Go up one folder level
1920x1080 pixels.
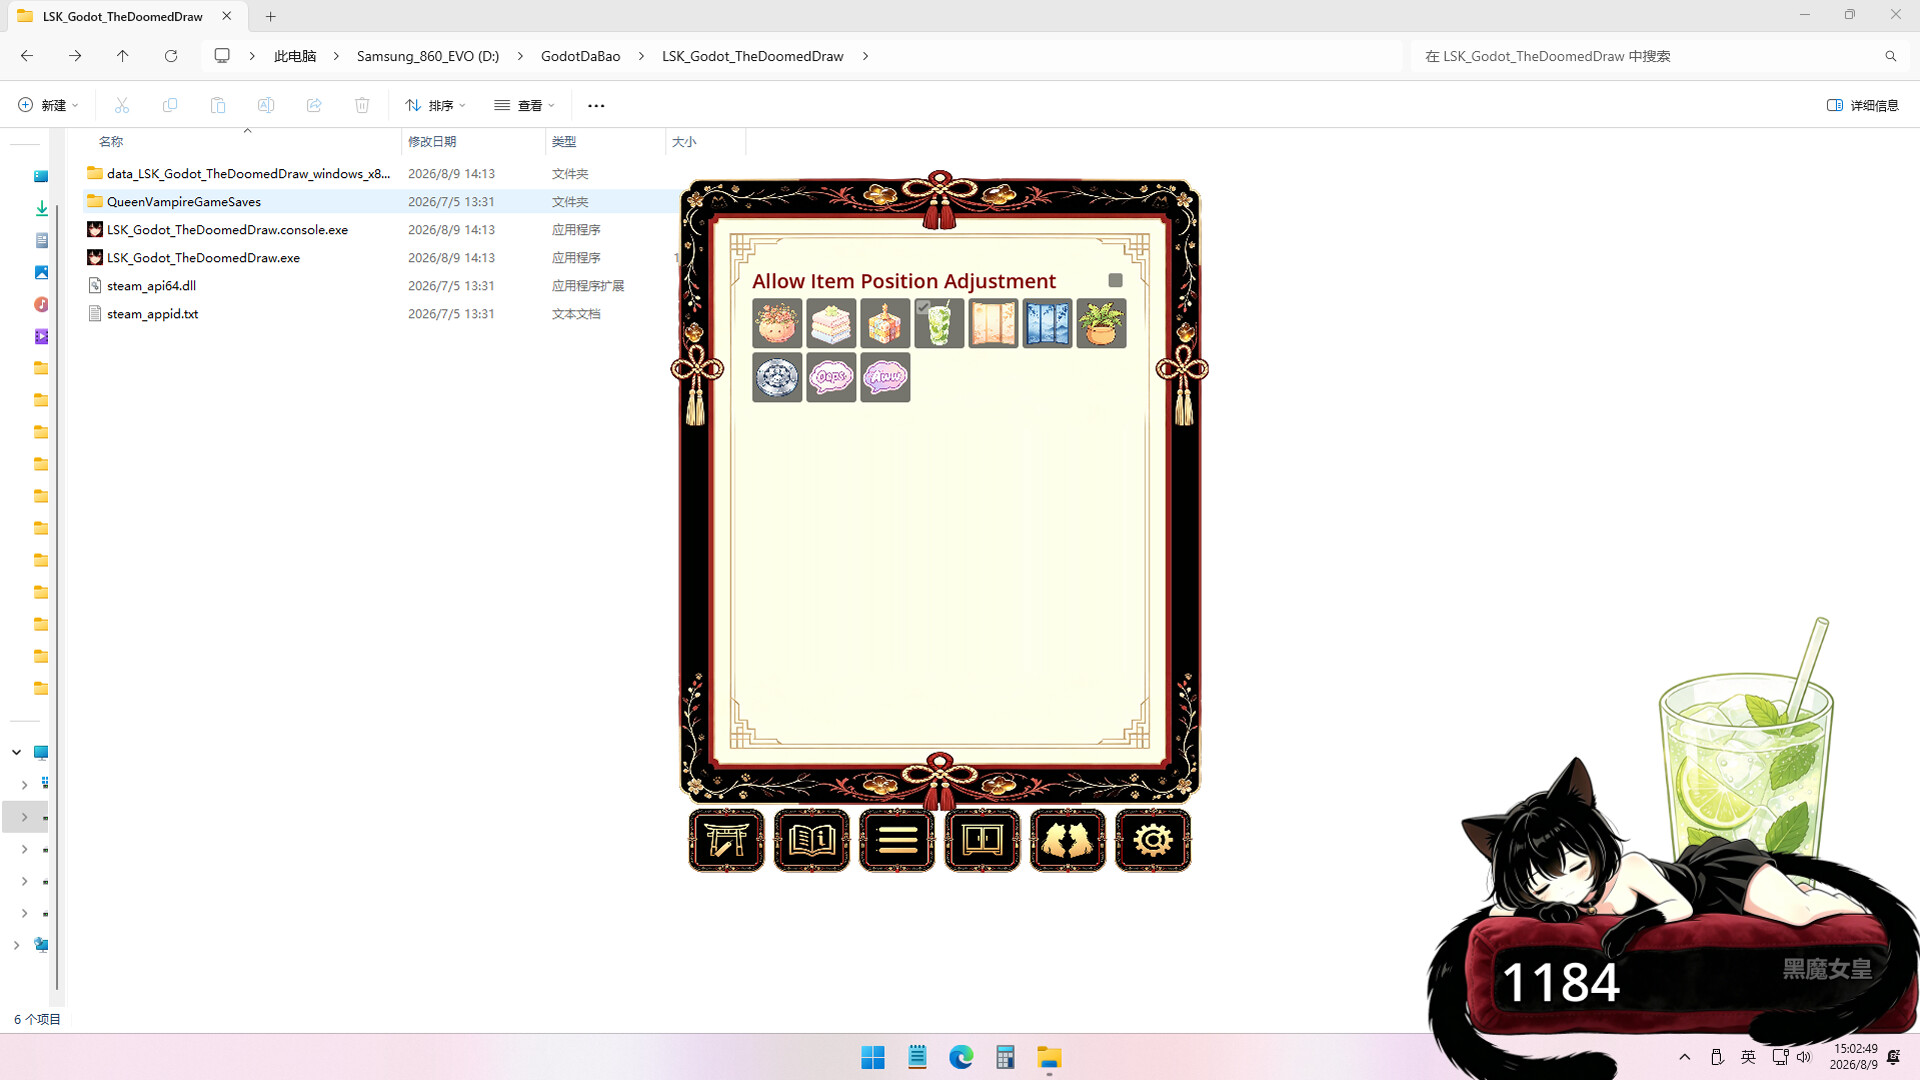[x=122, y=56]
